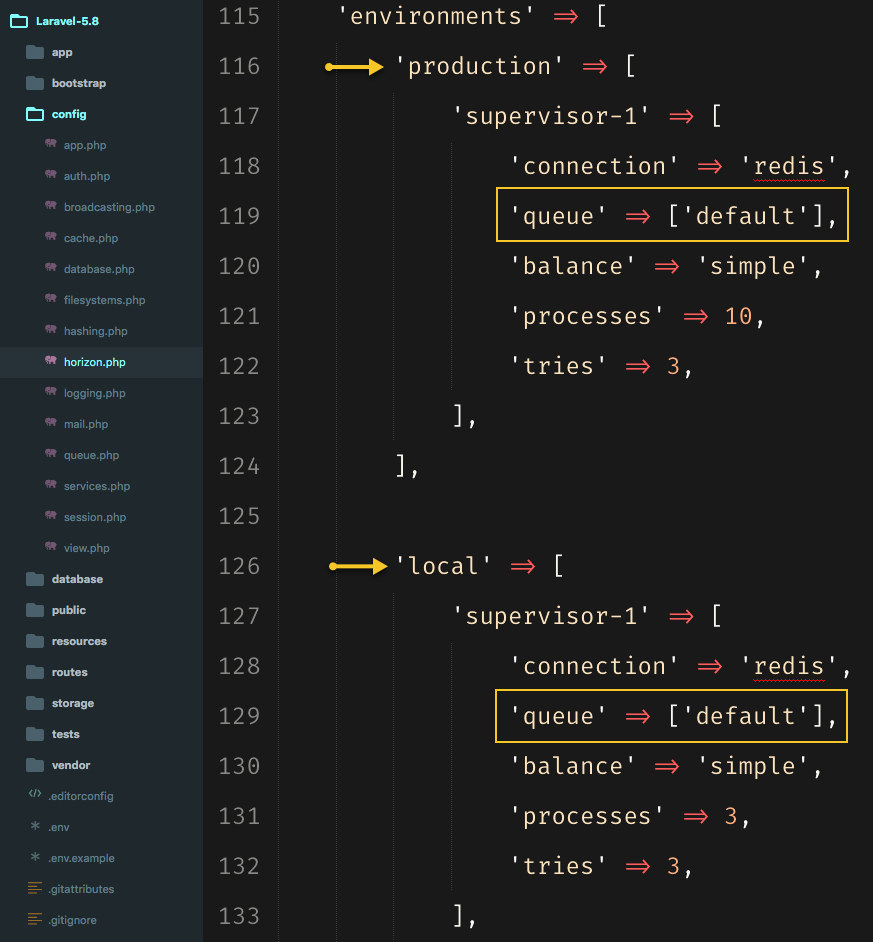This screenshot has height=942, width=873.
Task: Click the code icon beside .editorconfig
Action: coord(35,794)
